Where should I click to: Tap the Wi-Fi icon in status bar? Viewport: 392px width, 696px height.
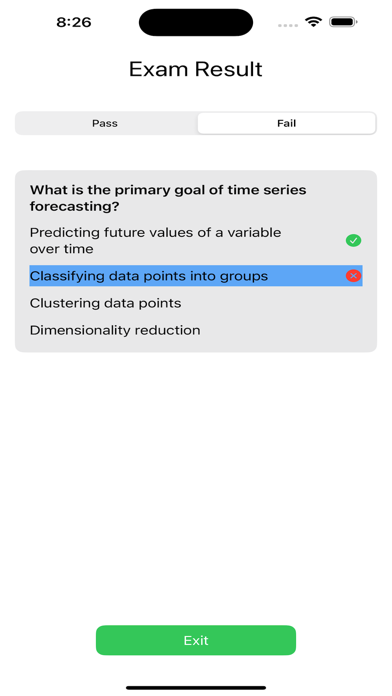(313, 22)
